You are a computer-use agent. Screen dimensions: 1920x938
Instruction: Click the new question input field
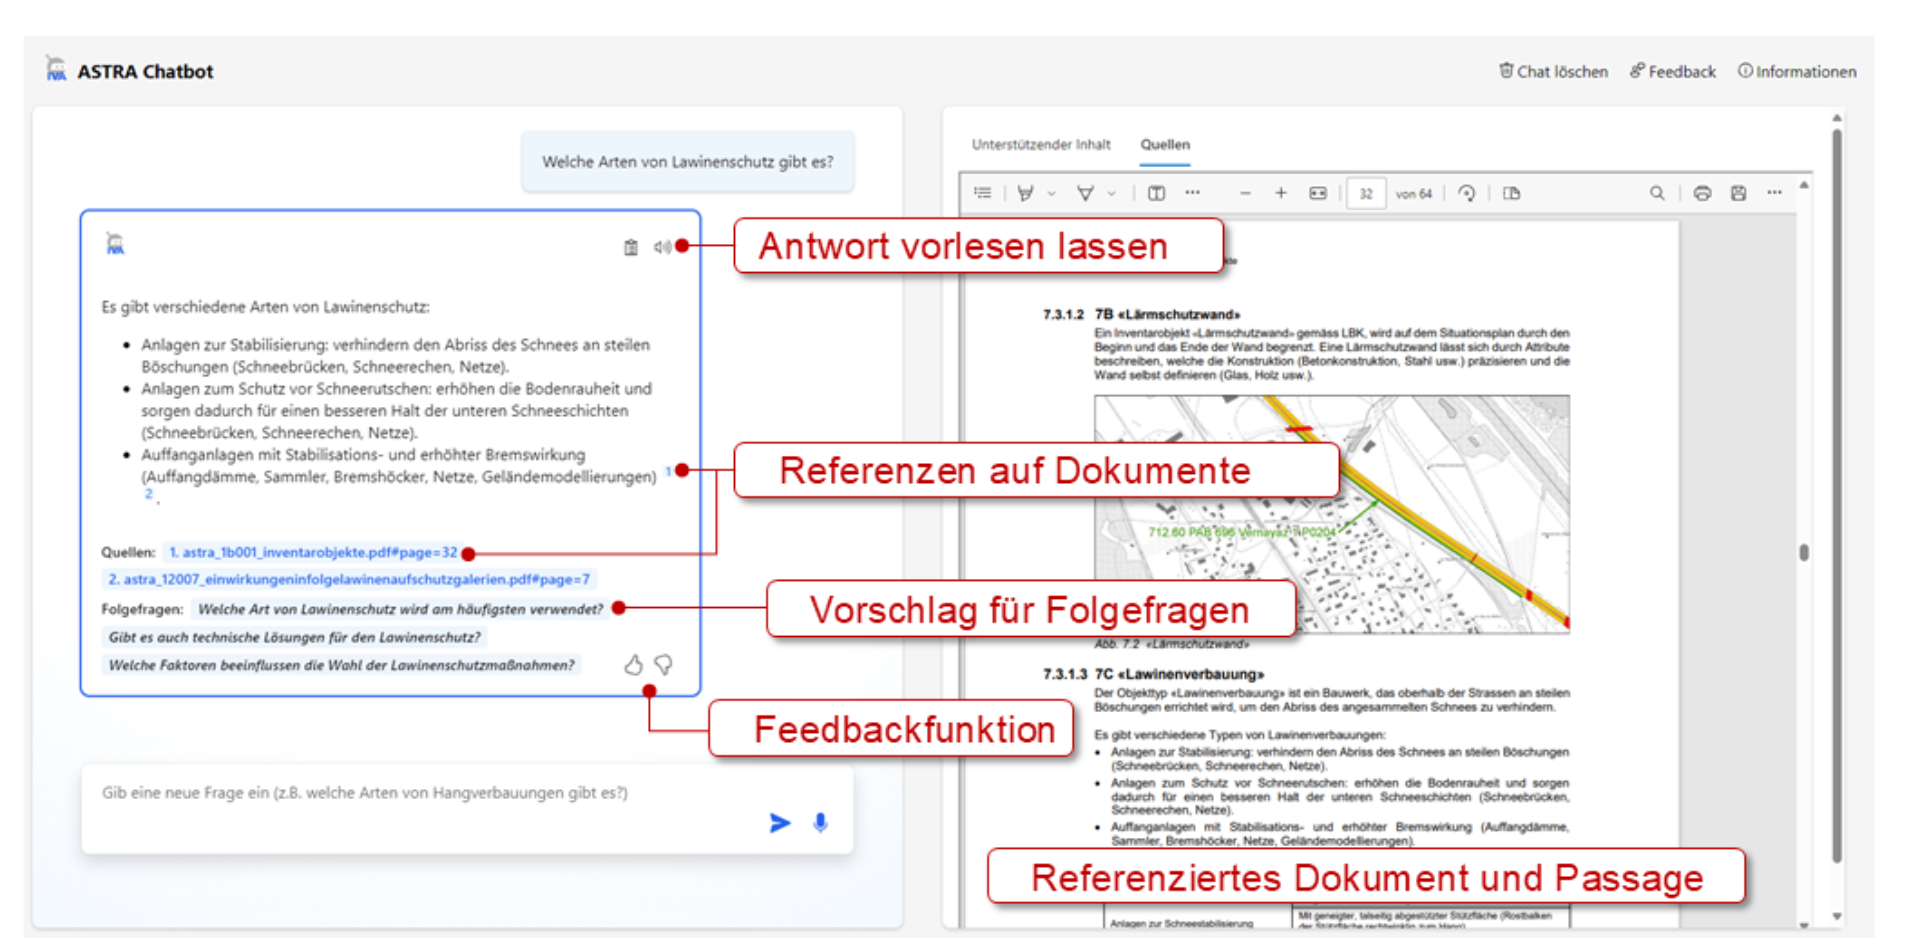click(467, 810)
